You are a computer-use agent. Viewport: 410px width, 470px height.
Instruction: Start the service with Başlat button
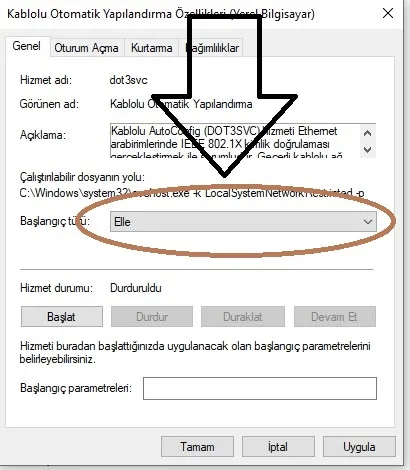pos(62,317)
